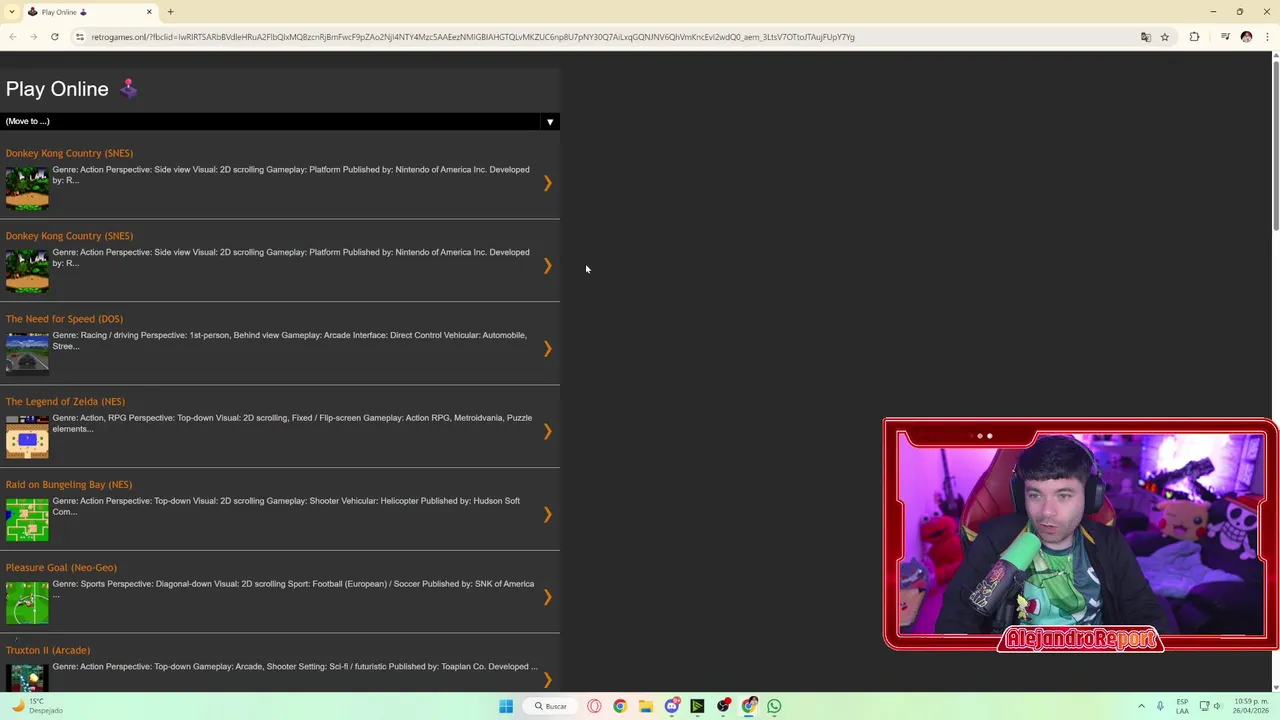Click Pleasure Goal game thumbnail
The width and height of the screenshot is (1280, 720).
coord(27,603)
